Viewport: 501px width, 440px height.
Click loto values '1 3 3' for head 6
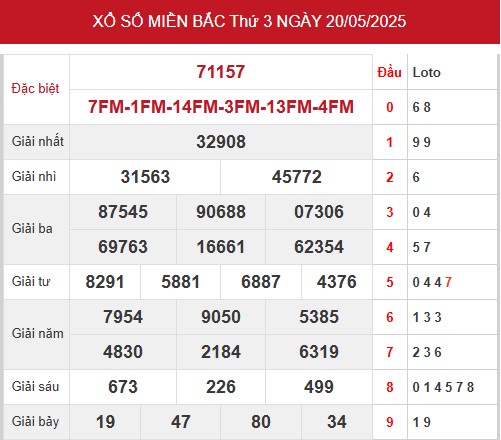click(427, 317)
